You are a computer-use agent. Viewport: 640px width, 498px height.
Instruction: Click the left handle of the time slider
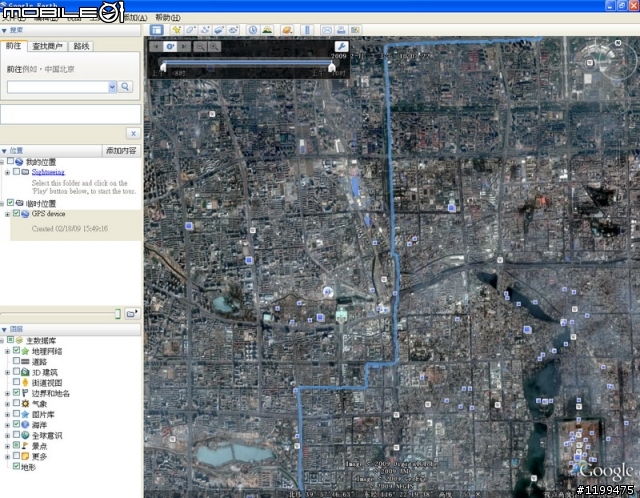pyautogui.click(x=164, y=67)
